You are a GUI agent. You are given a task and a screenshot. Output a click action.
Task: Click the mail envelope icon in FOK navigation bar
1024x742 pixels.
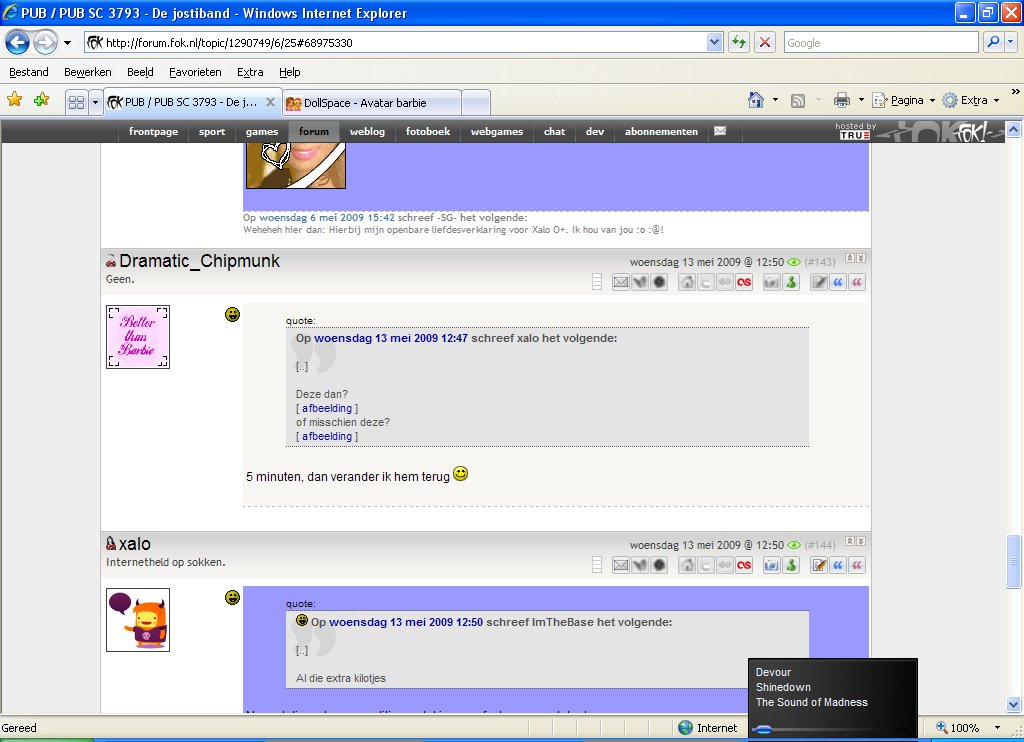(x=720, y=132)
